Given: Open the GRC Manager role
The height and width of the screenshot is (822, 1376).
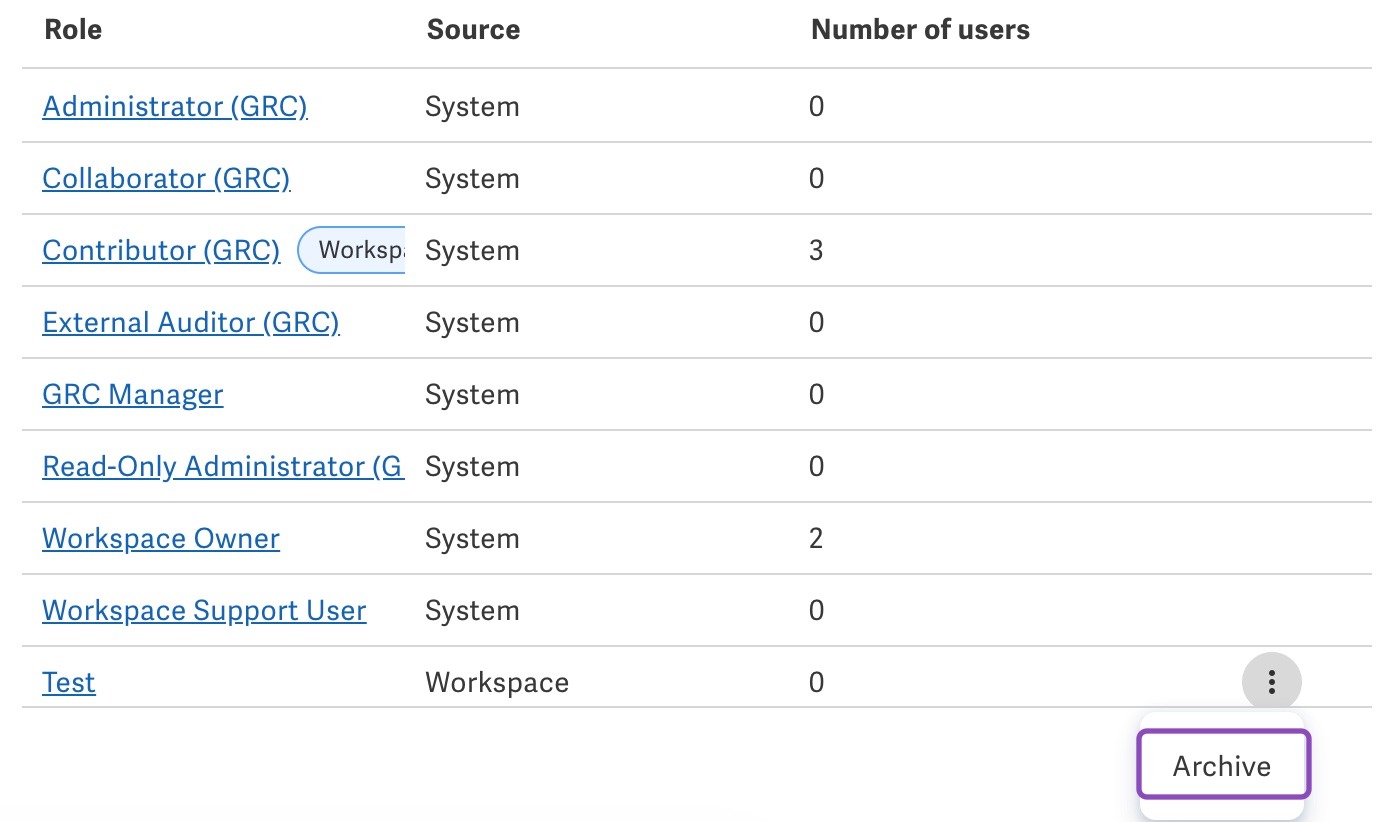Looking at the screenshot, I should [x=133, y=394].
